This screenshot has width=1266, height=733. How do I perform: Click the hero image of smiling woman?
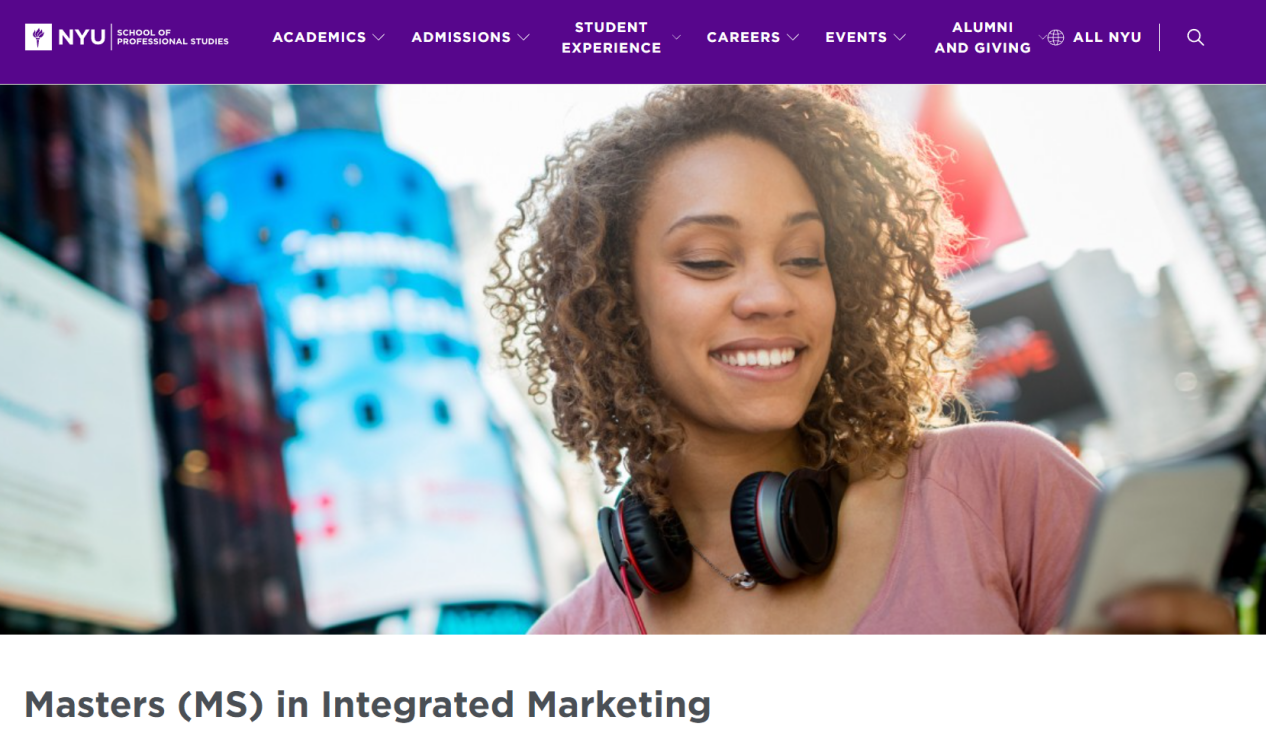click(x=633, y=360)
